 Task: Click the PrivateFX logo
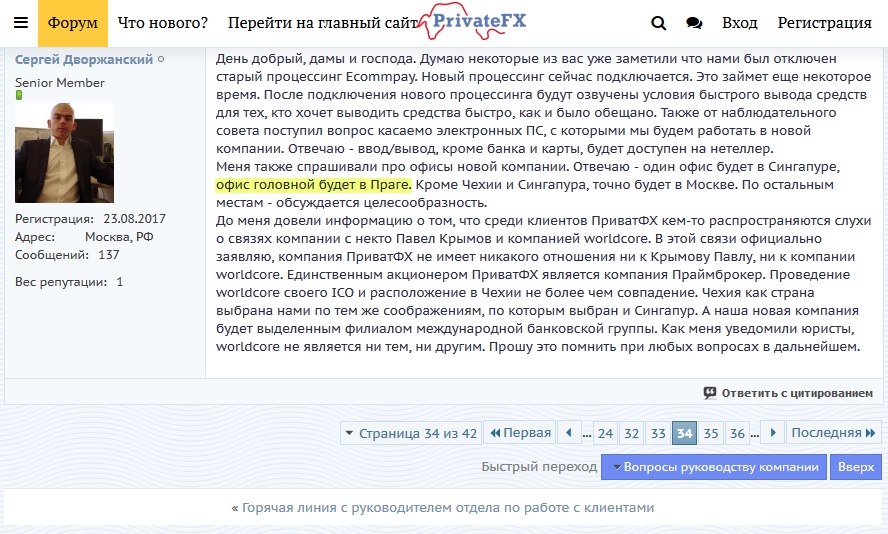[x=473, y=22]
